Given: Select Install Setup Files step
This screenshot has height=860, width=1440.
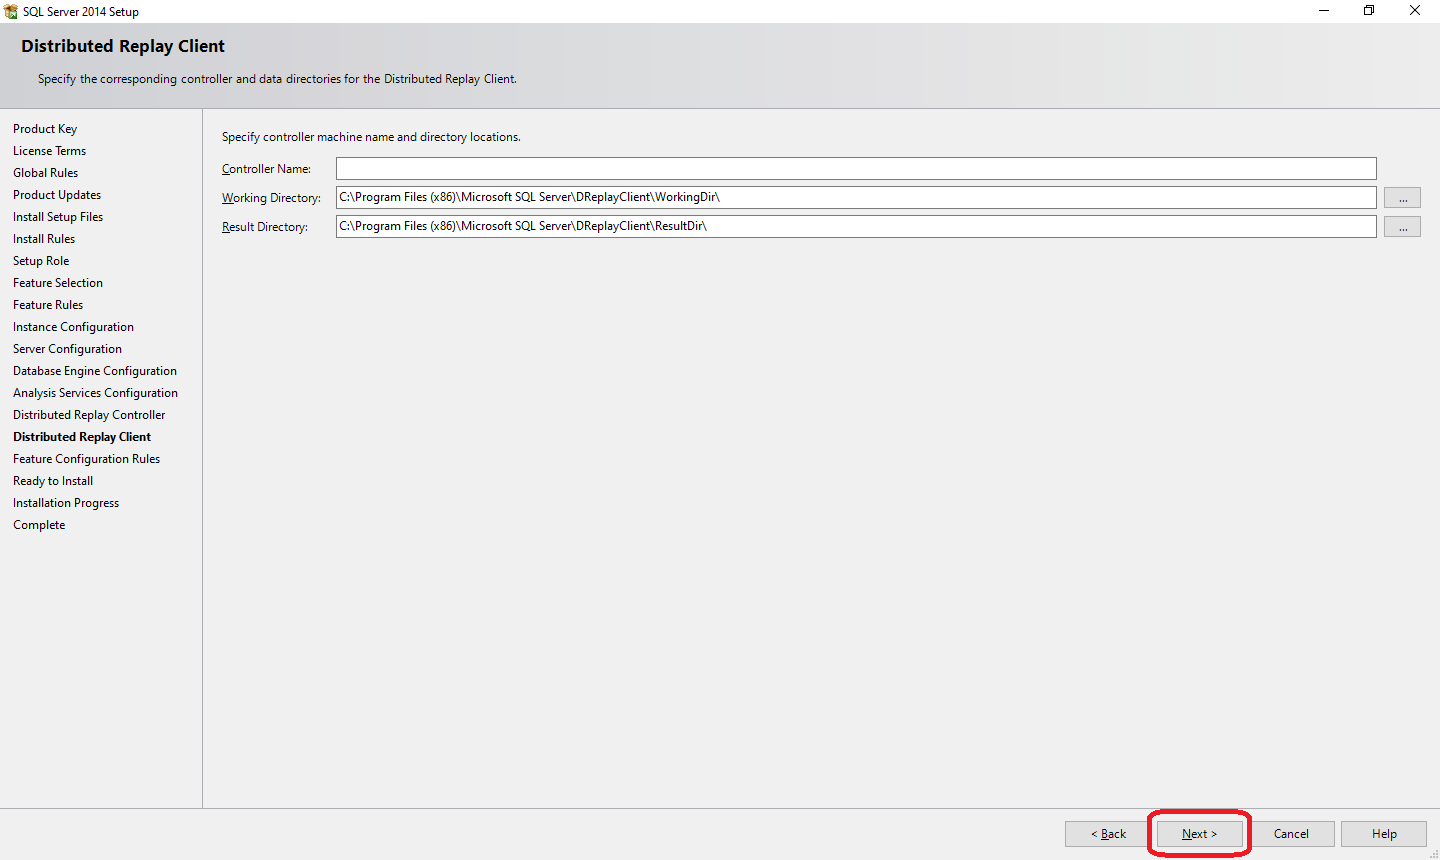Looking at the screenshot, I should coord(58,217).
